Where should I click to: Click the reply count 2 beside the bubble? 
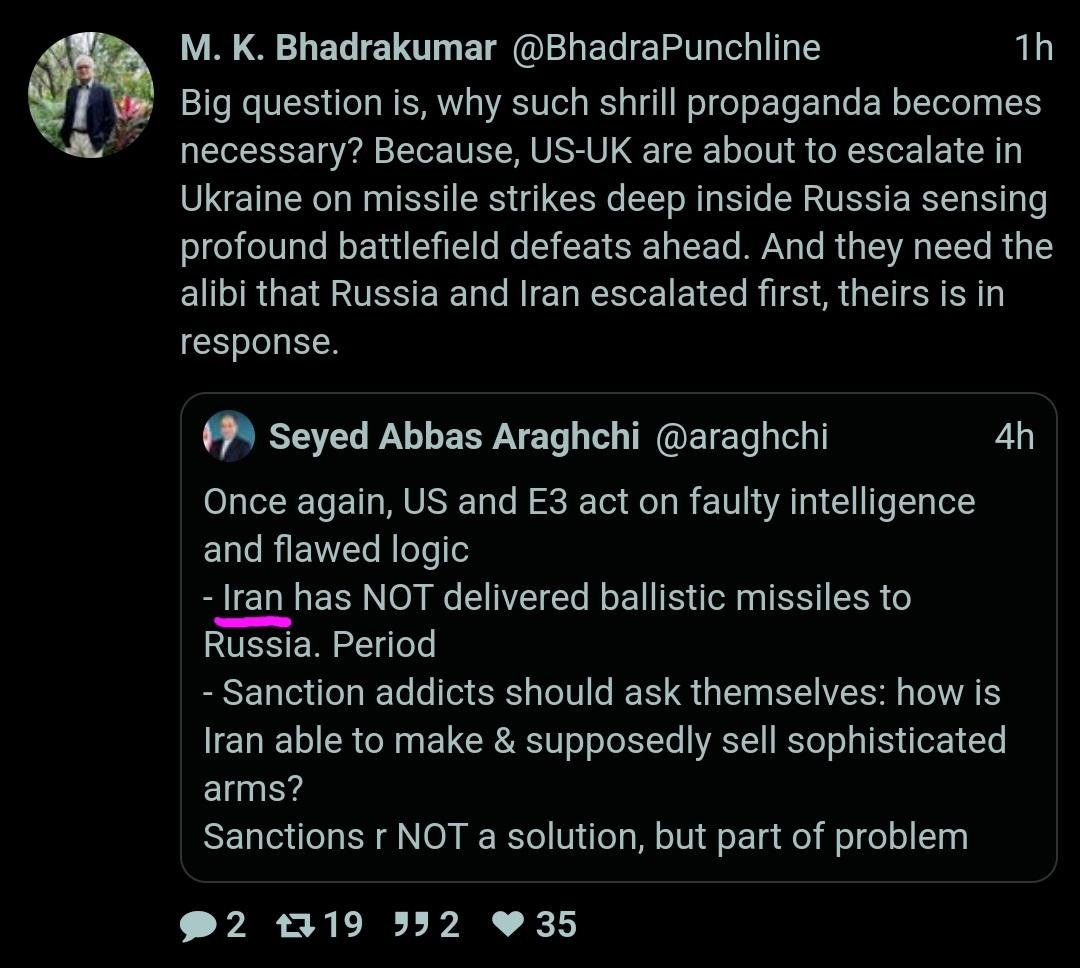[x=235, y=925]
